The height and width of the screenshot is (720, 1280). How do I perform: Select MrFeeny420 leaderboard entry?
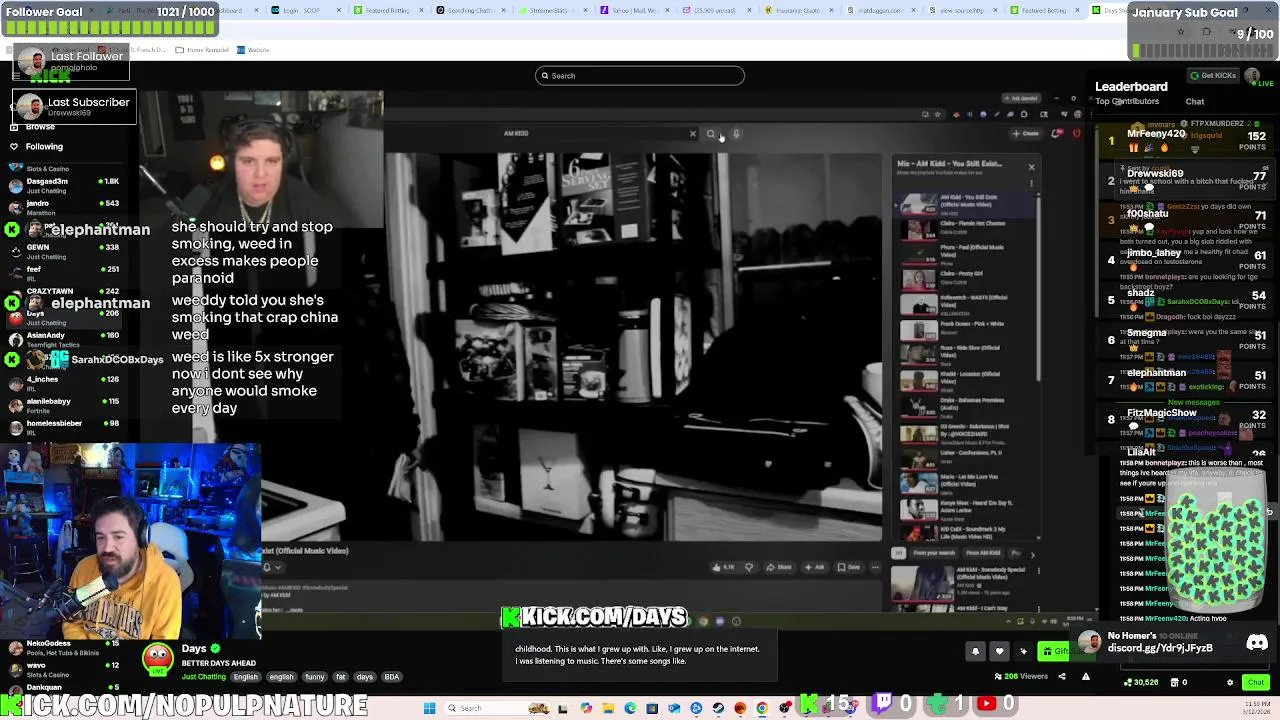[1185, 140]
